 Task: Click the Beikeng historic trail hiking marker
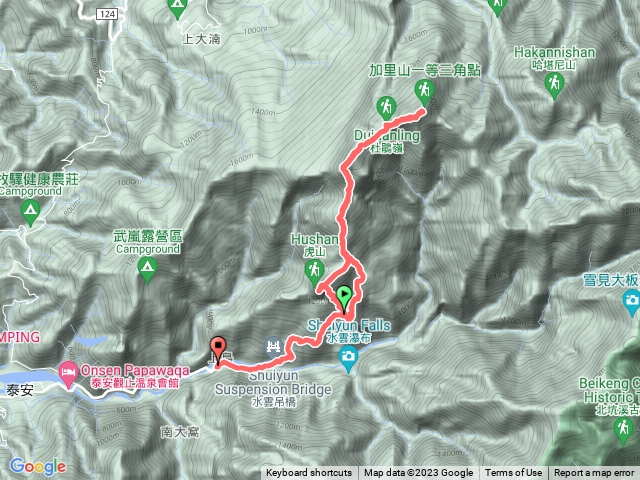(623, 431)
